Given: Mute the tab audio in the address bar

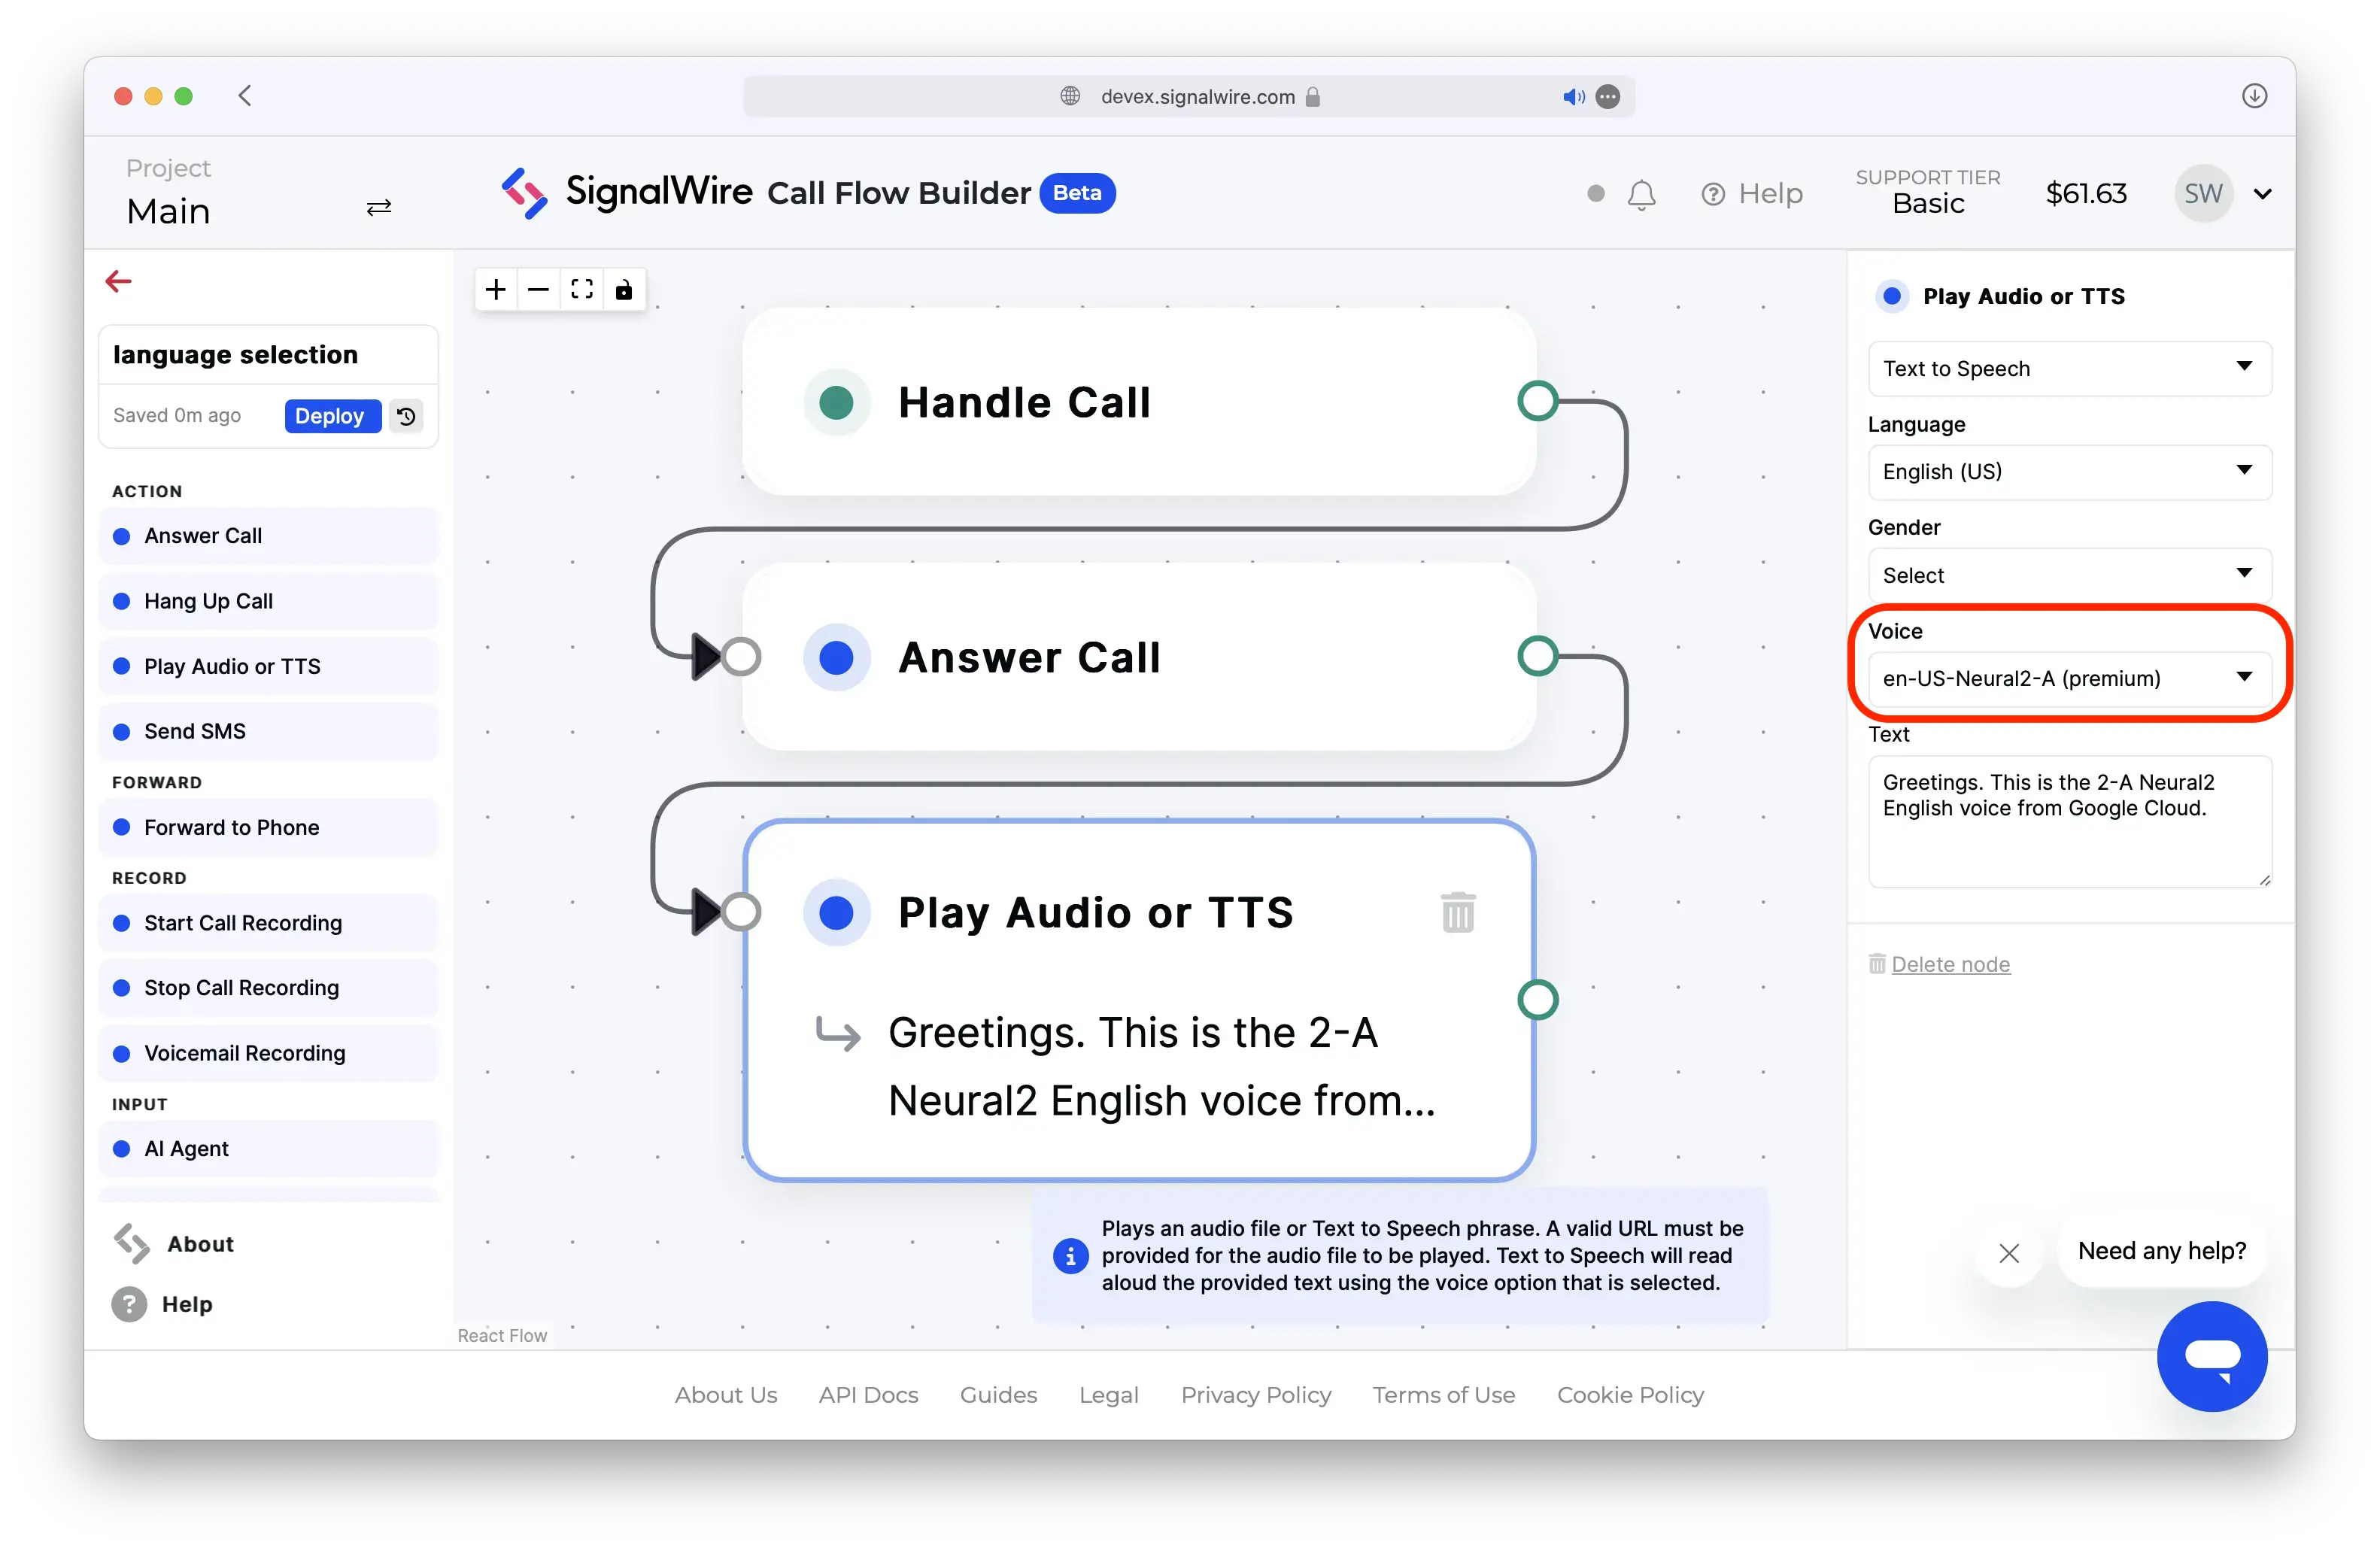Looking at the screenshot, I should tap(1572, 96).
